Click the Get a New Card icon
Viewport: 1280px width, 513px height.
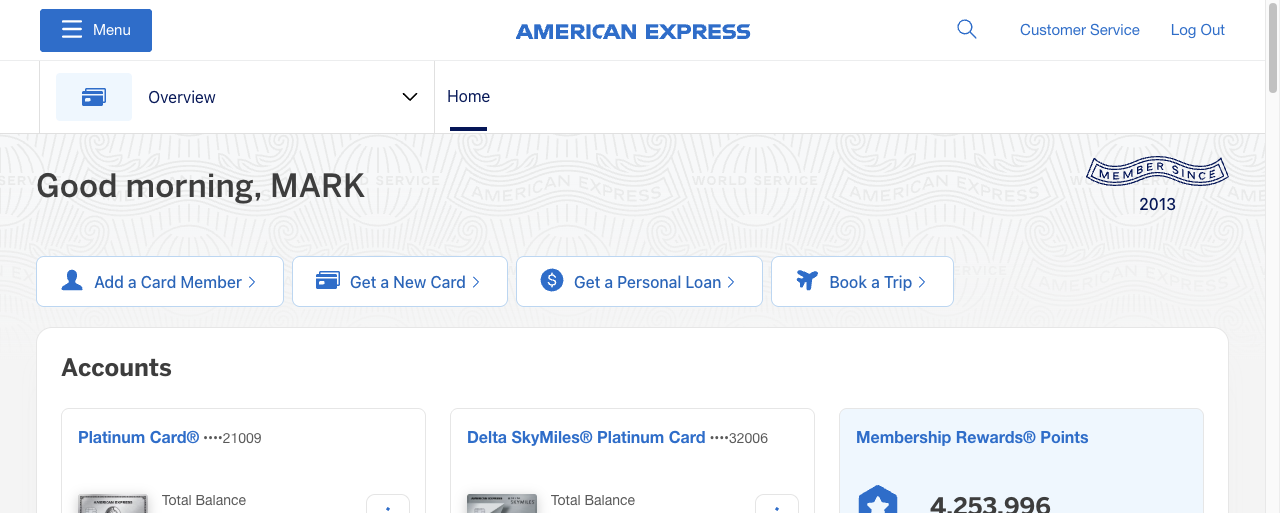tap(328, 281)
